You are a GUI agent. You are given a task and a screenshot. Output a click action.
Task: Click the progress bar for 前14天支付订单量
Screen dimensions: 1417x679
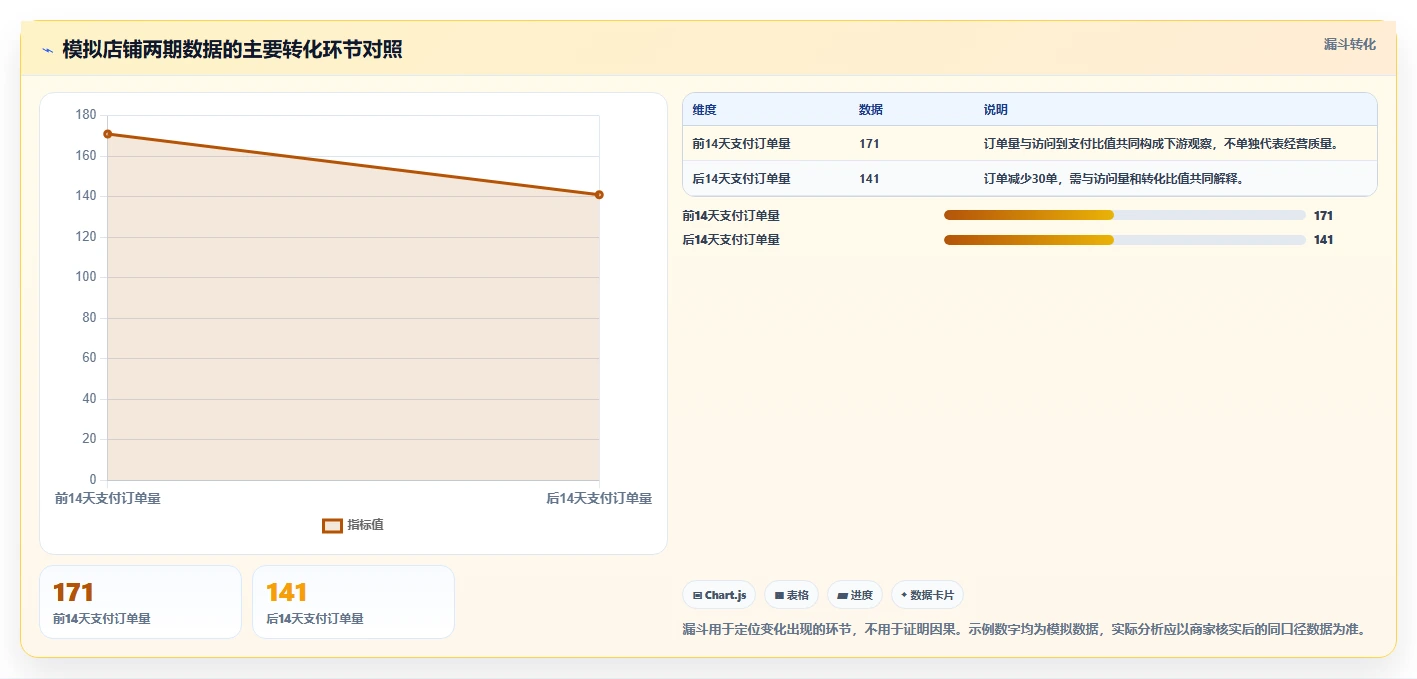pos(1125,215)
